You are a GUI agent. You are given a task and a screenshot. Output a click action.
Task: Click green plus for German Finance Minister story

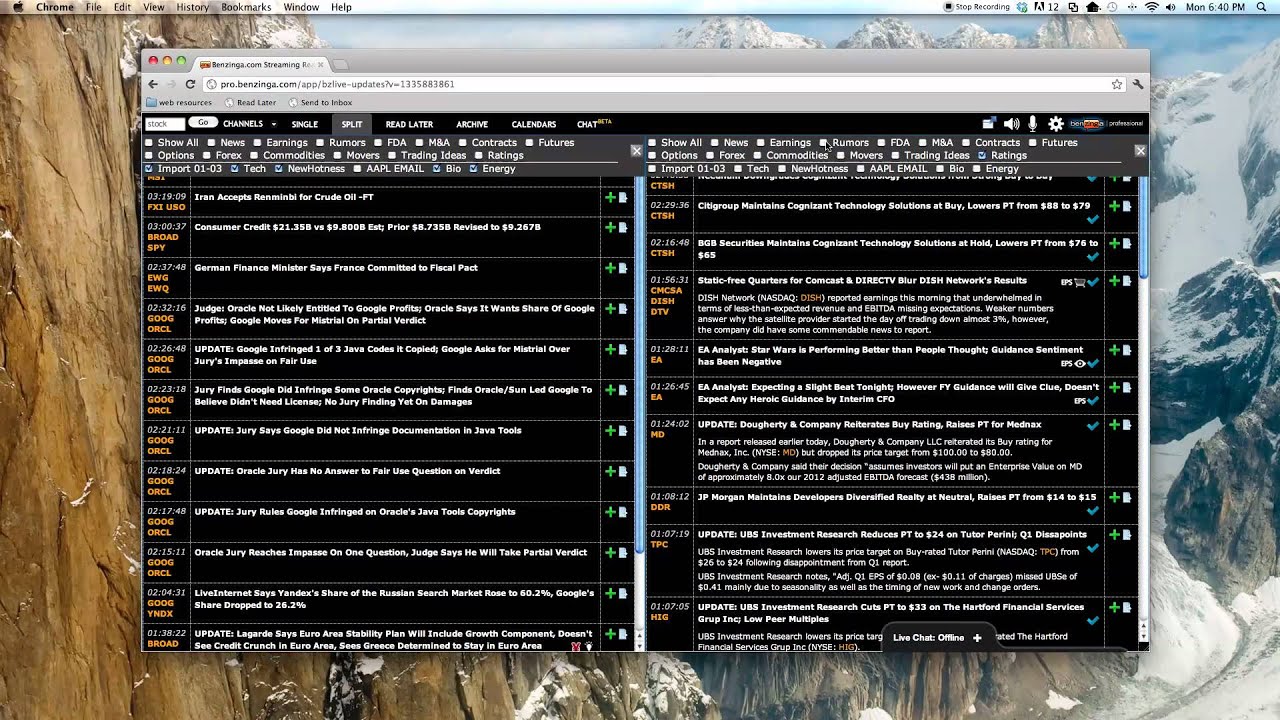[610, 268]
